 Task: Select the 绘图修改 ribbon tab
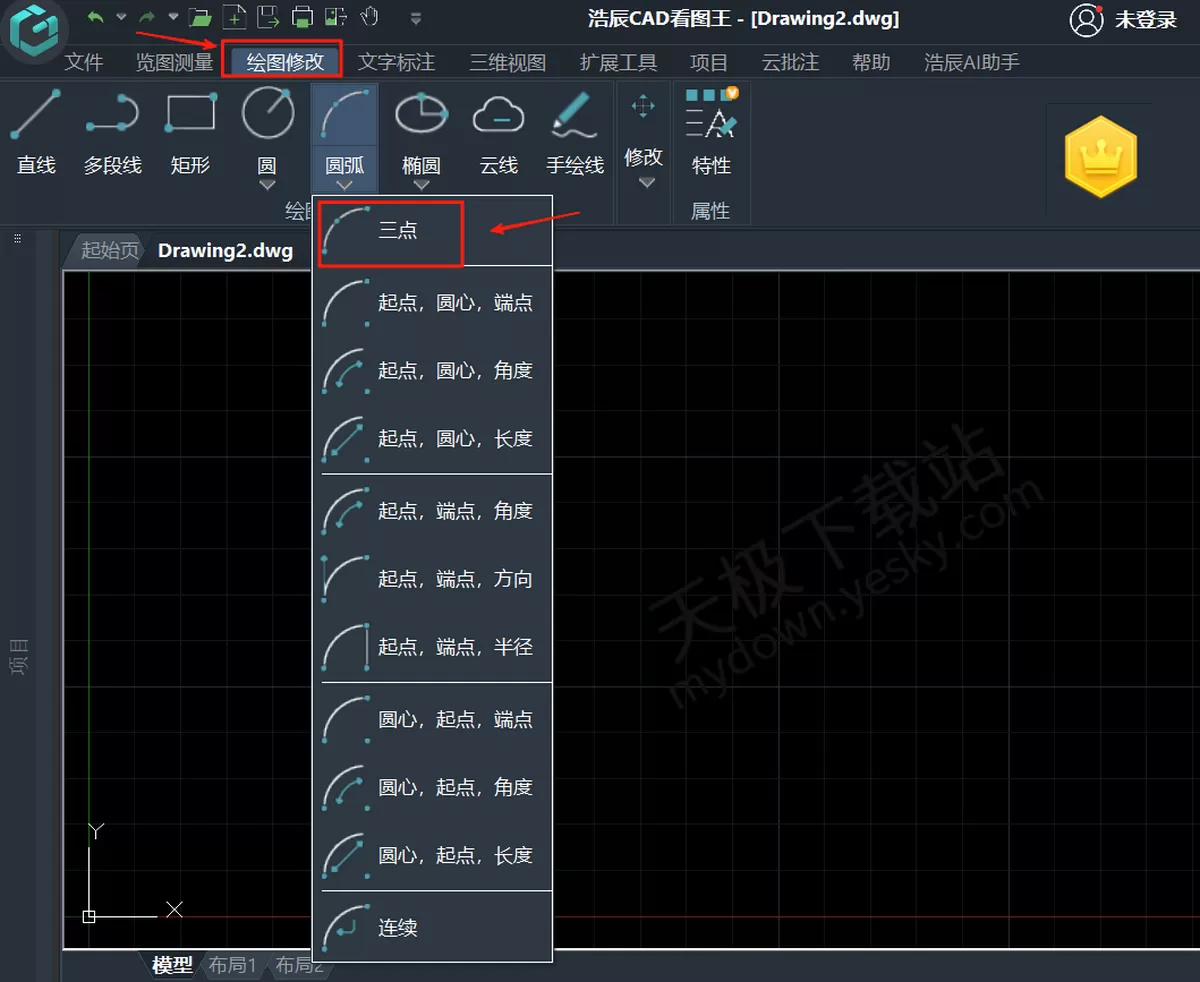285,61
